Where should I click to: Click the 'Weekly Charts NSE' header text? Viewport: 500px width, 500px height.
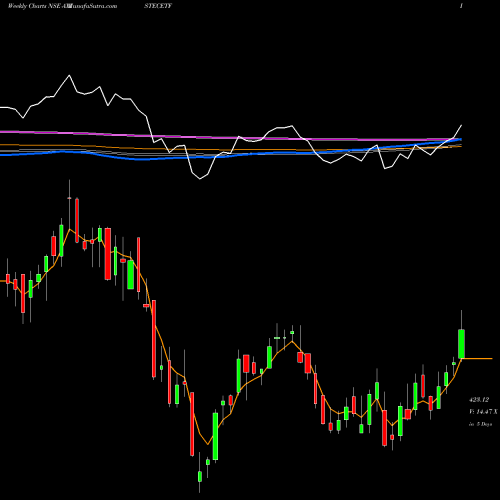click(34, 6)
